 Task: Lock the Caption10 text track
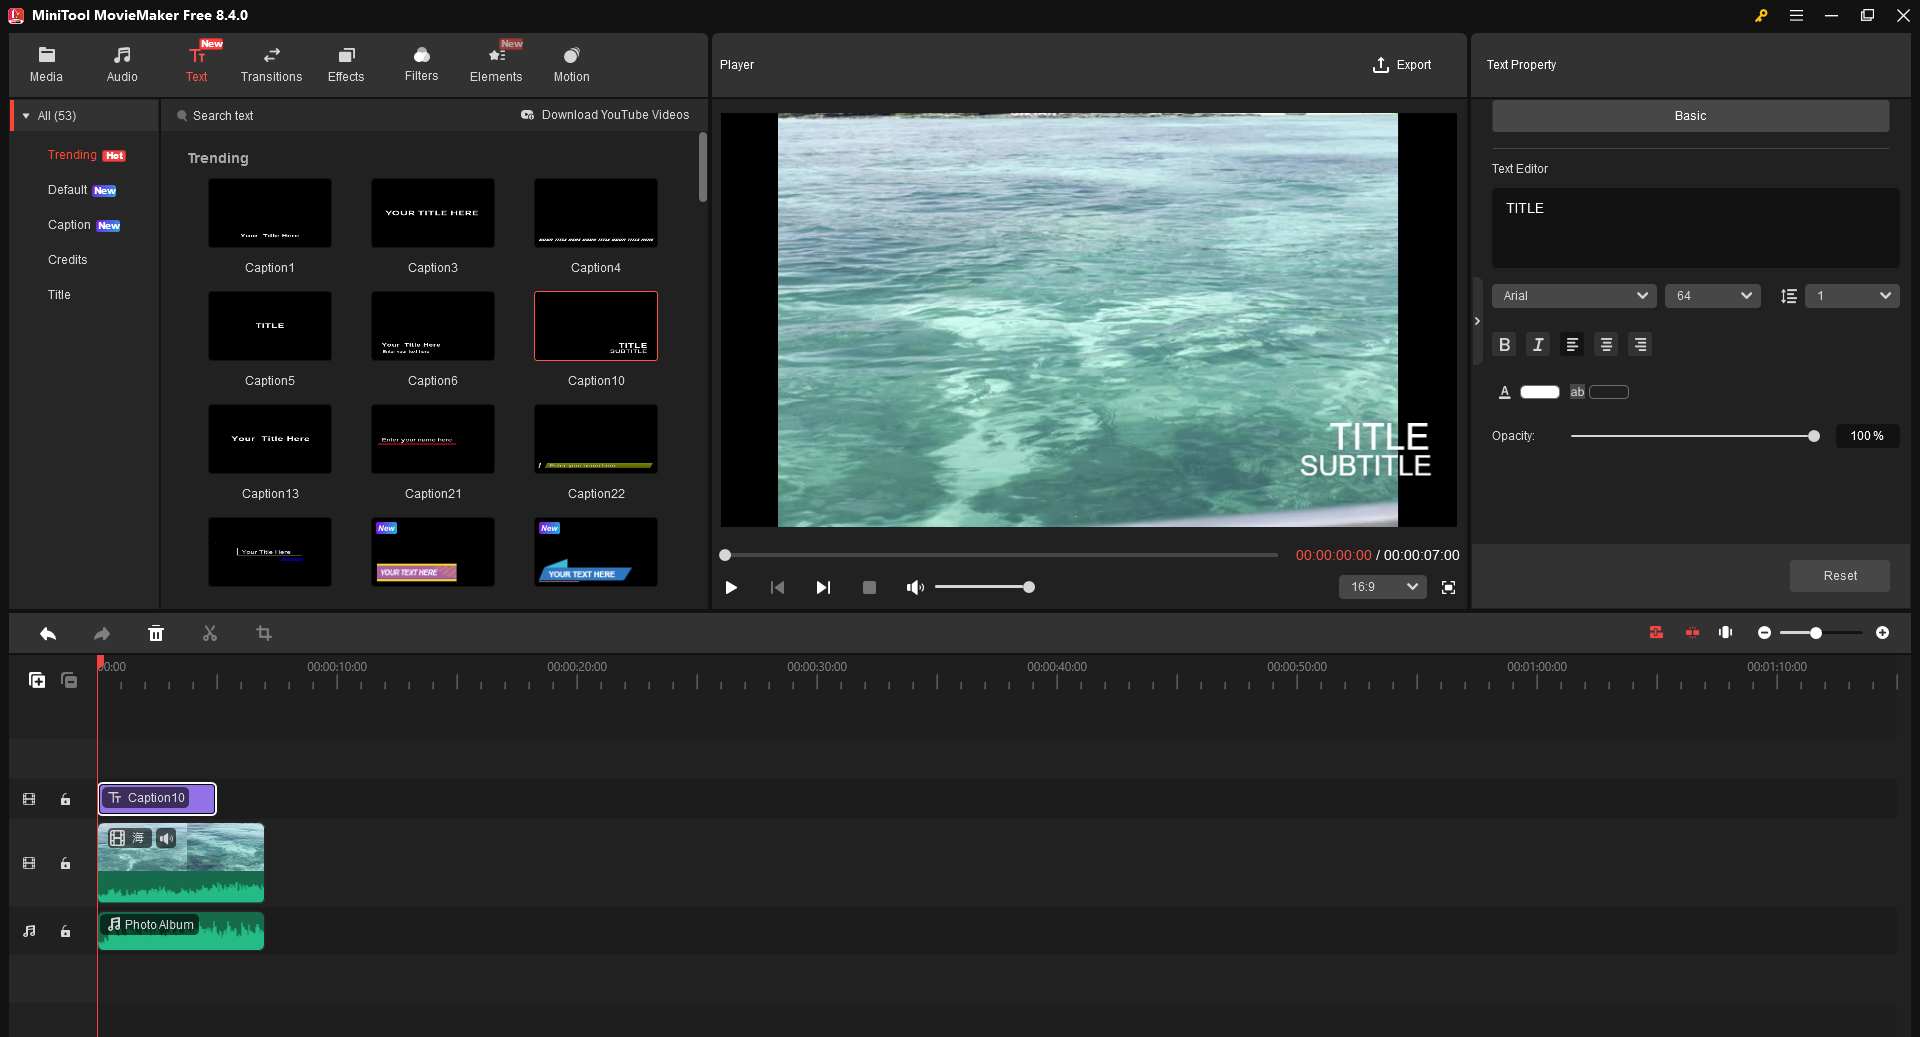65,799
